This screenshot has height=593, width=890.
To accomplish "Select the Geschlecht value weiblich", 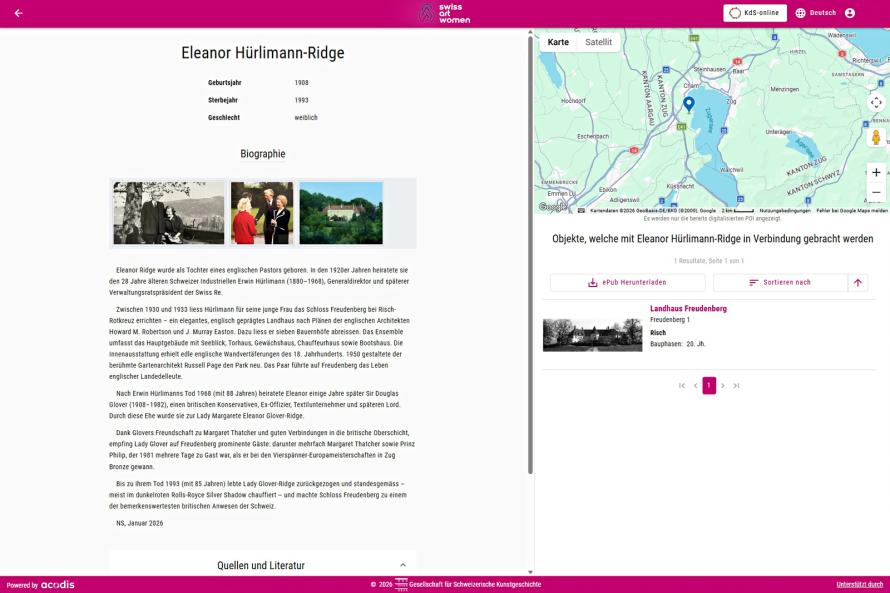I will pyautogui.click(x=306, y=118).
